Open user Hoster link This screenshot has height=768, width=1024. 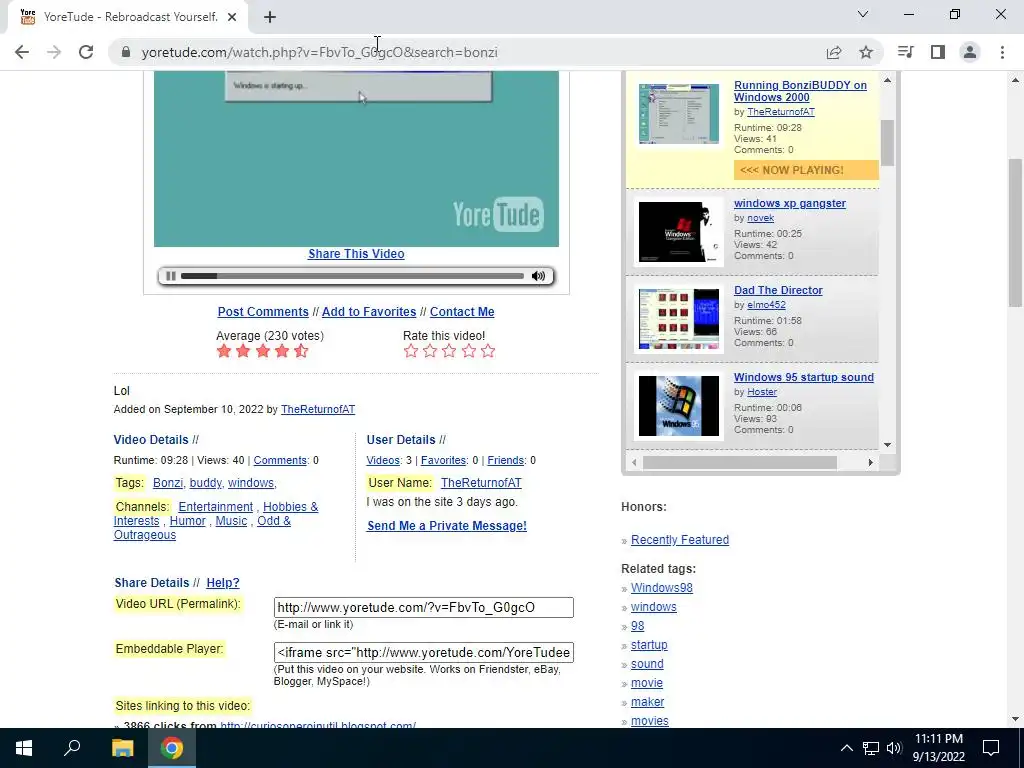[x=761, y=392]
